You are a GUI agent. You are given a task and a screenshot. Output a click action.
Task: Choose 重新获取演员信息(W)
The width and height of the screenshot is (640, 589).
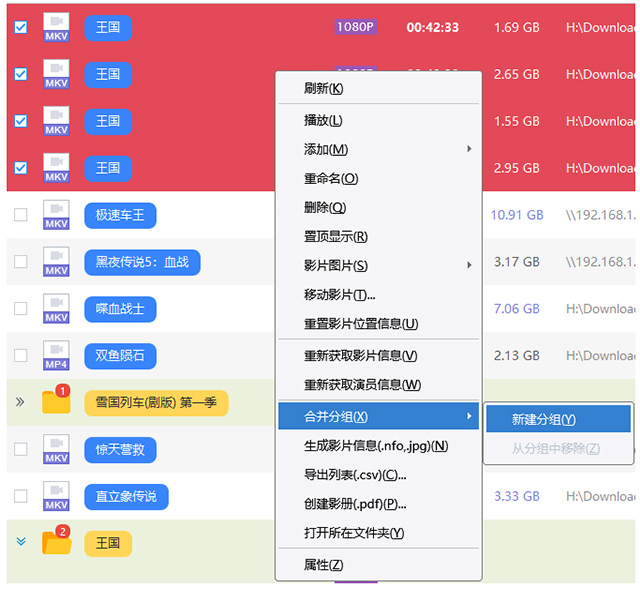pyautogui.click(x=378, y=385)
